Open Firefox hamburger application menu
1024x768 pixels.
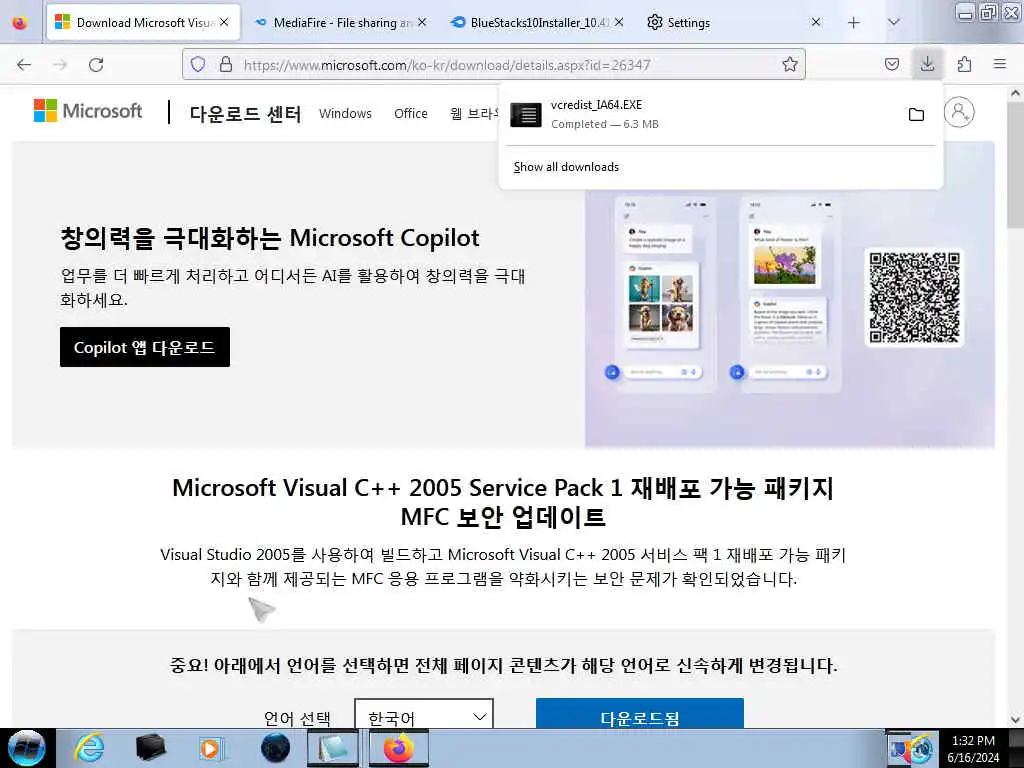(1000, 64)
